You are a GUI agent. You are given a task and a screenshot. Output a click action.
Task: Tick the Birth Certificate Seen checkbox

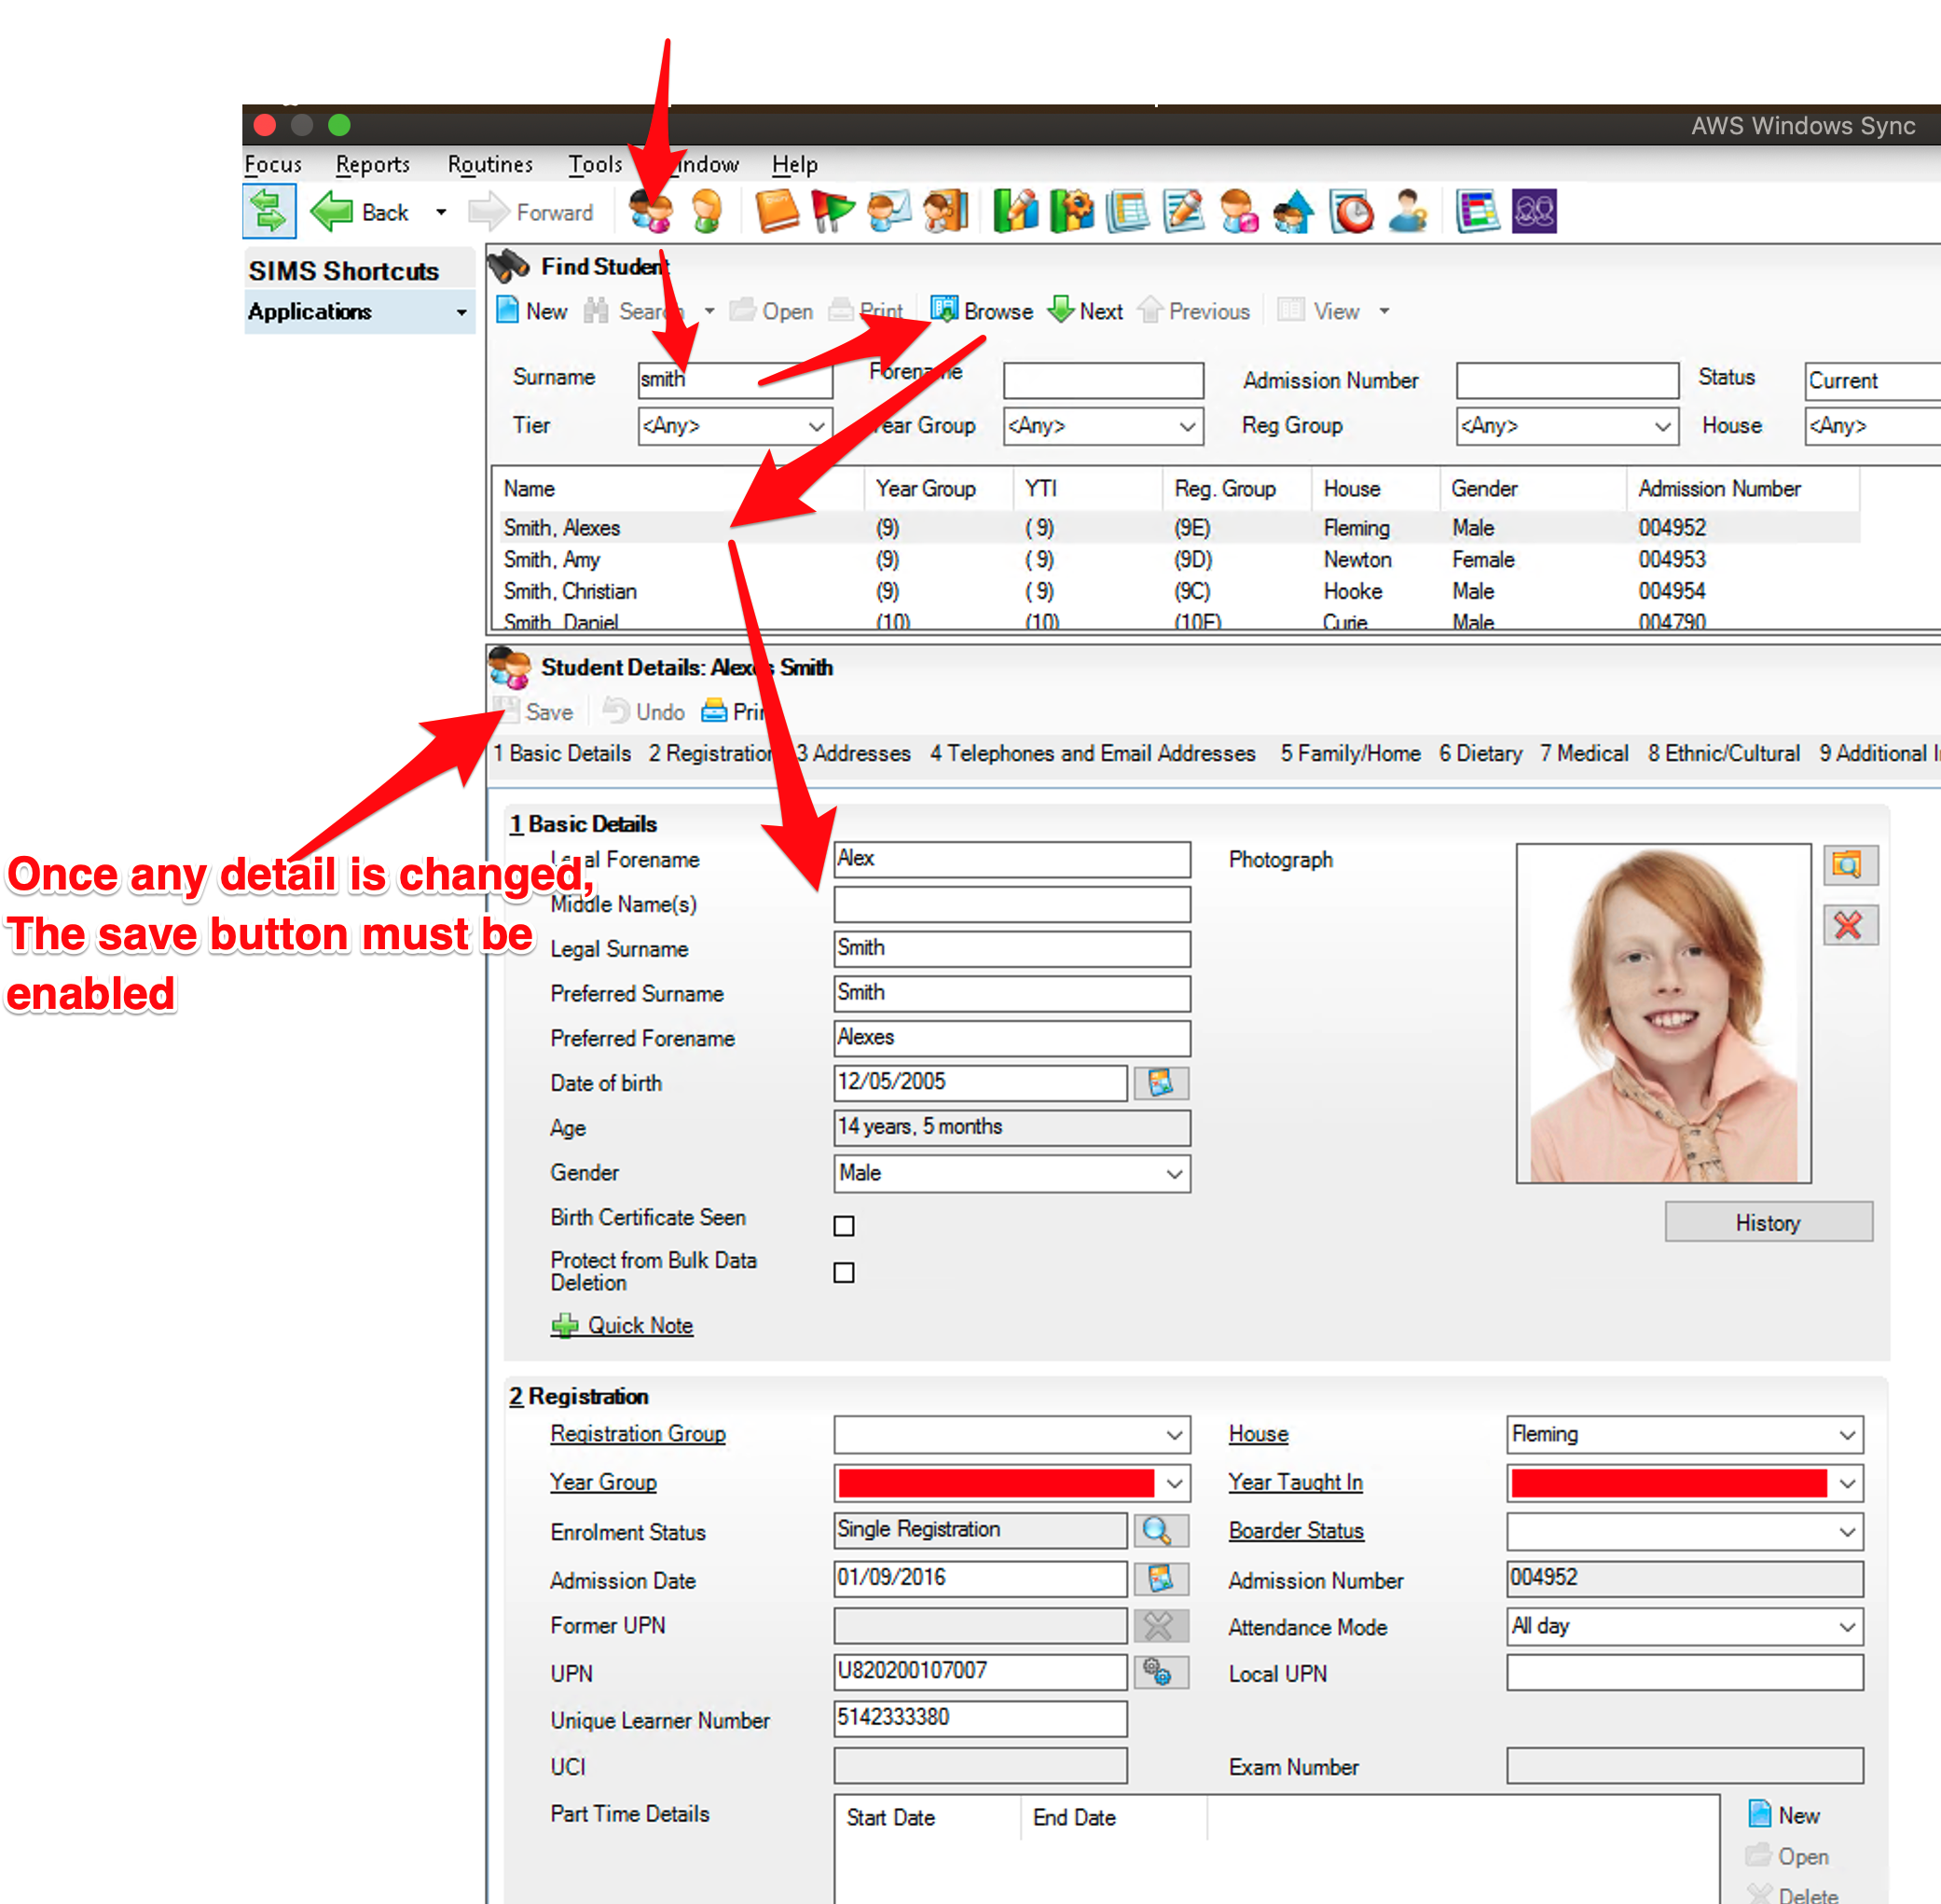pos(844,1225)
